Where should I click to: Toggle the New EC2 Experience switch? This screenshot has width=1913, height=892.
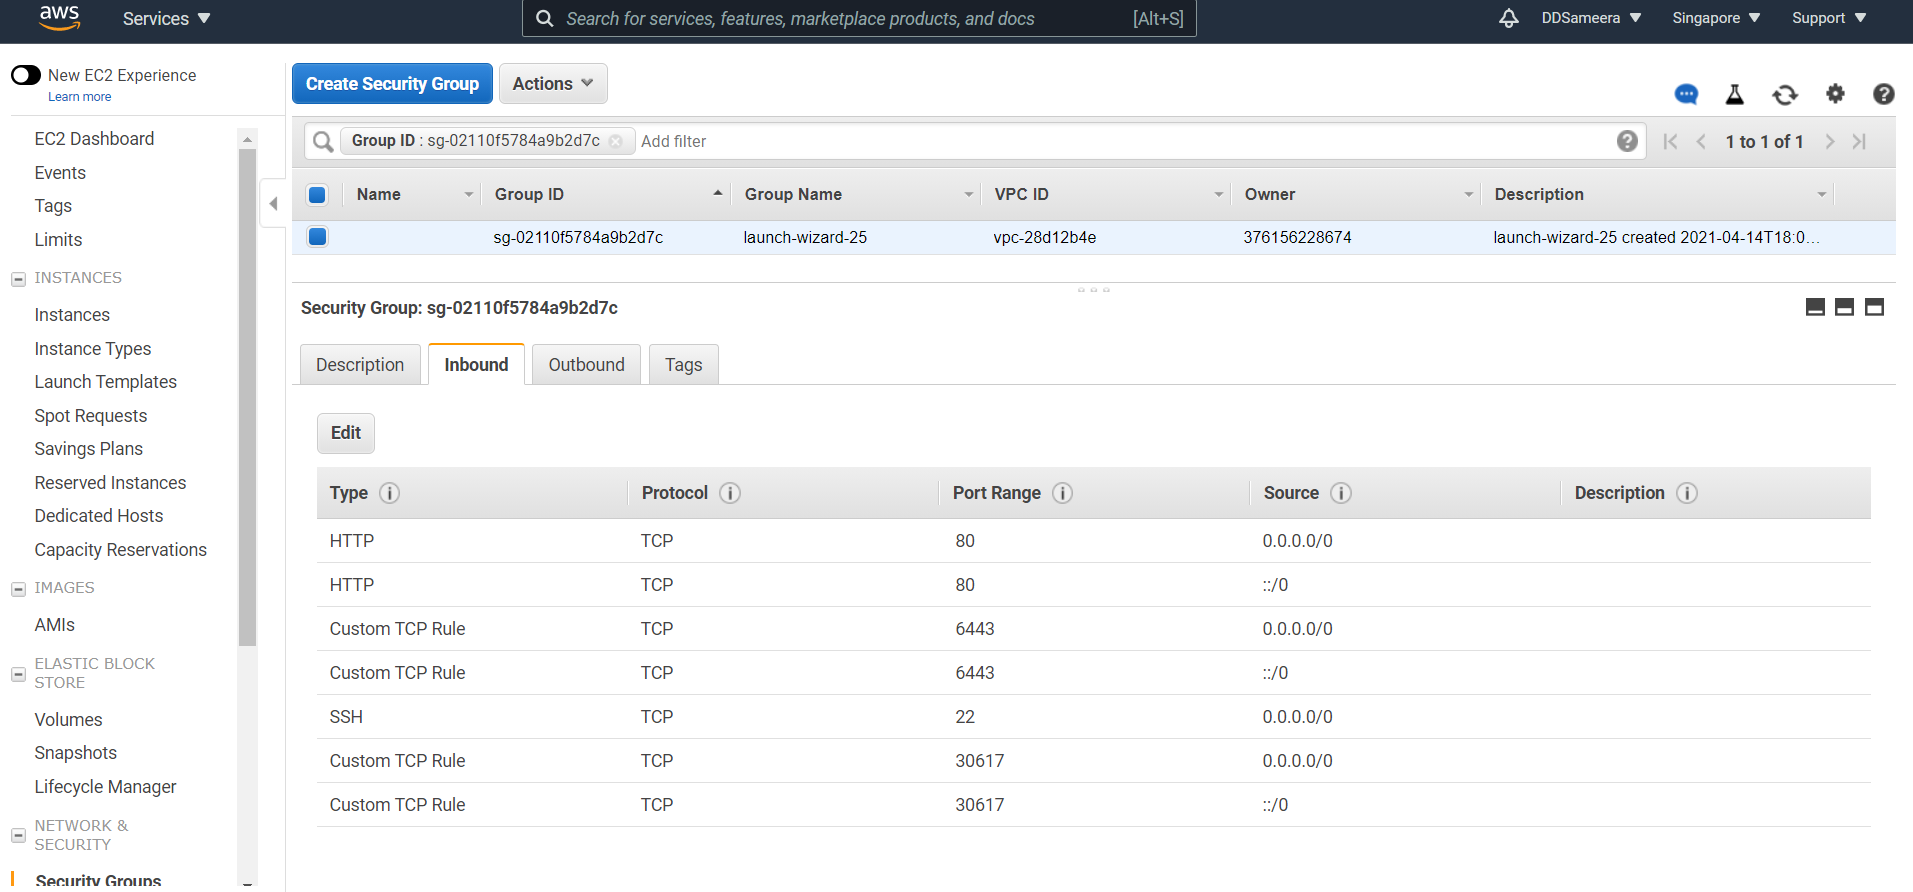[26, 75]
